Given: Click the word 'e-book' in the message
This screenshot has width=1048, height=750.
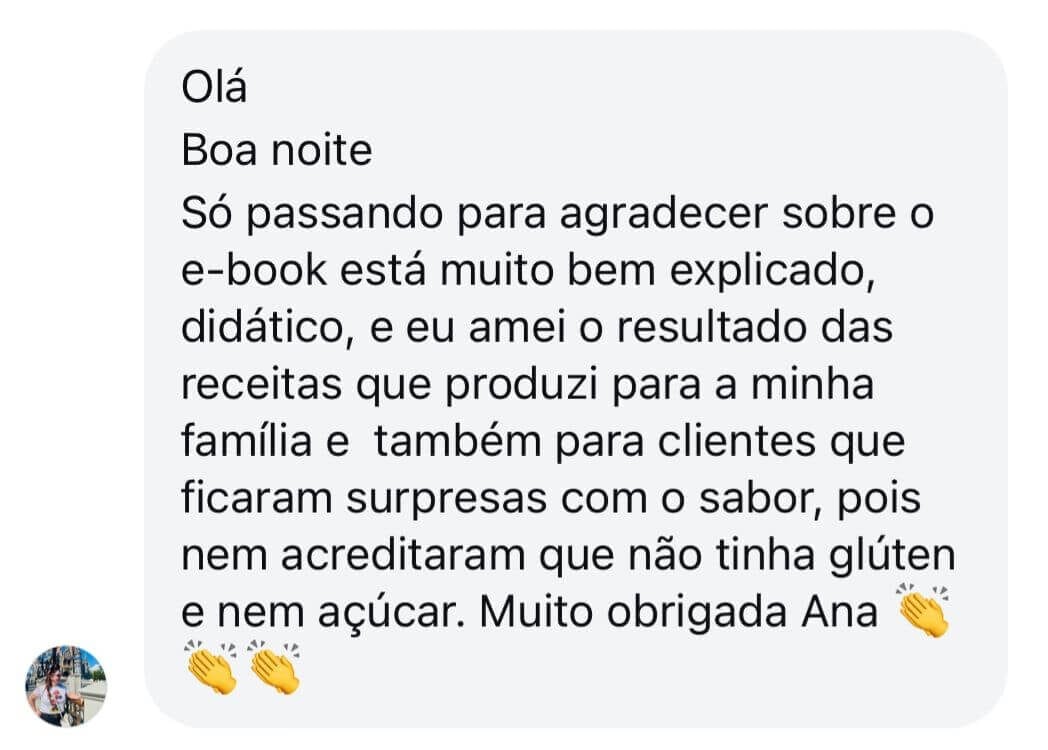Looking at the screenshot, I should 254,271.
